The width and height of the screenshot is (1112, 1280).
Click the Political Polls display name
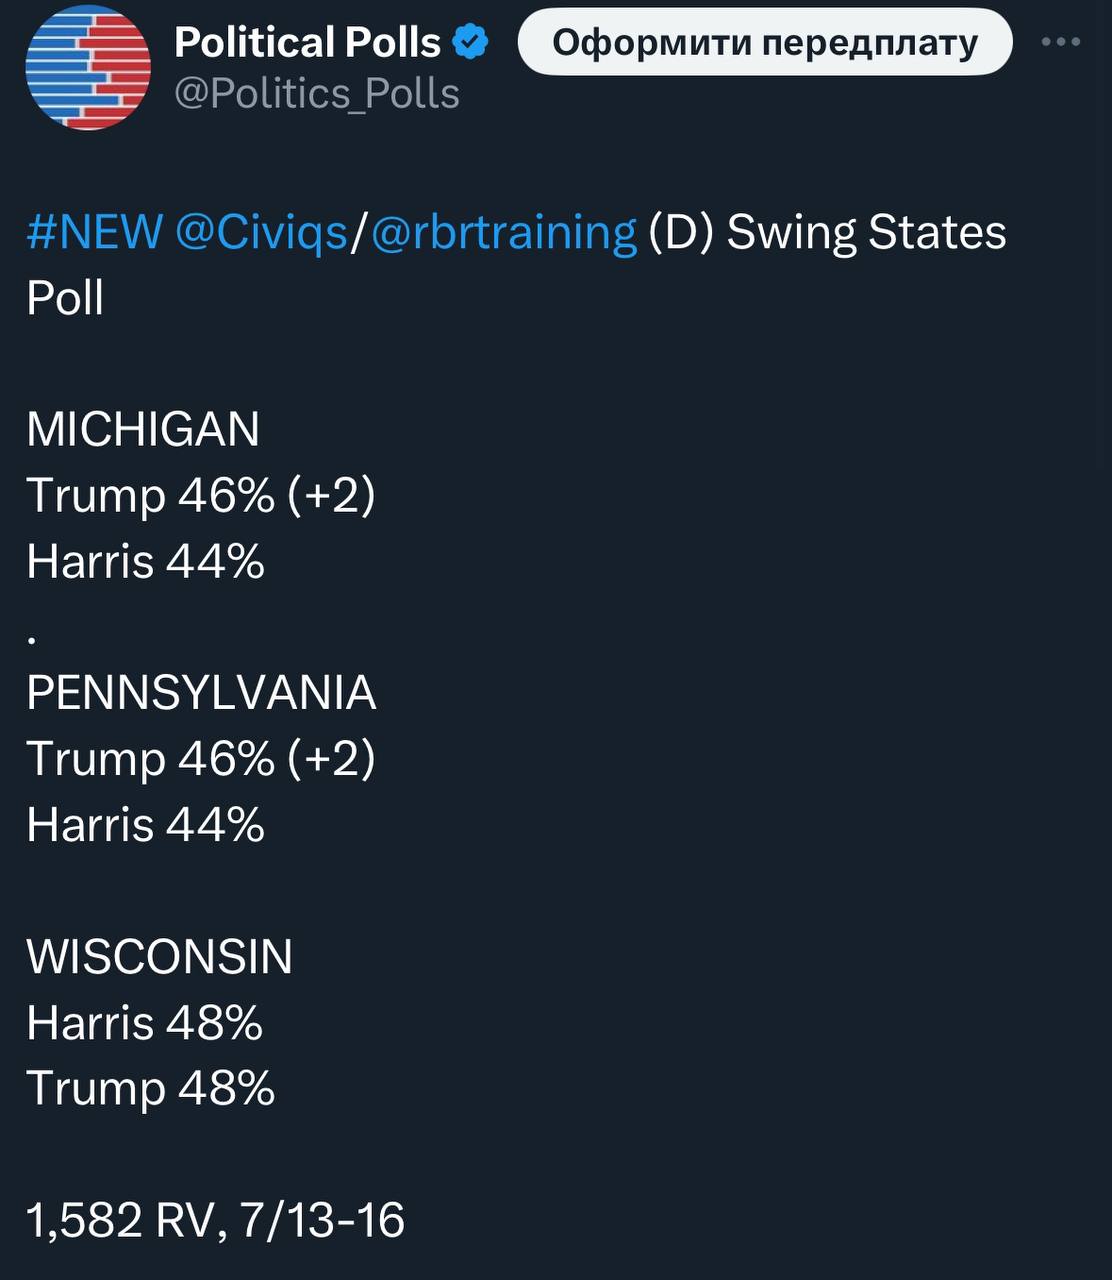pos(307,42)
